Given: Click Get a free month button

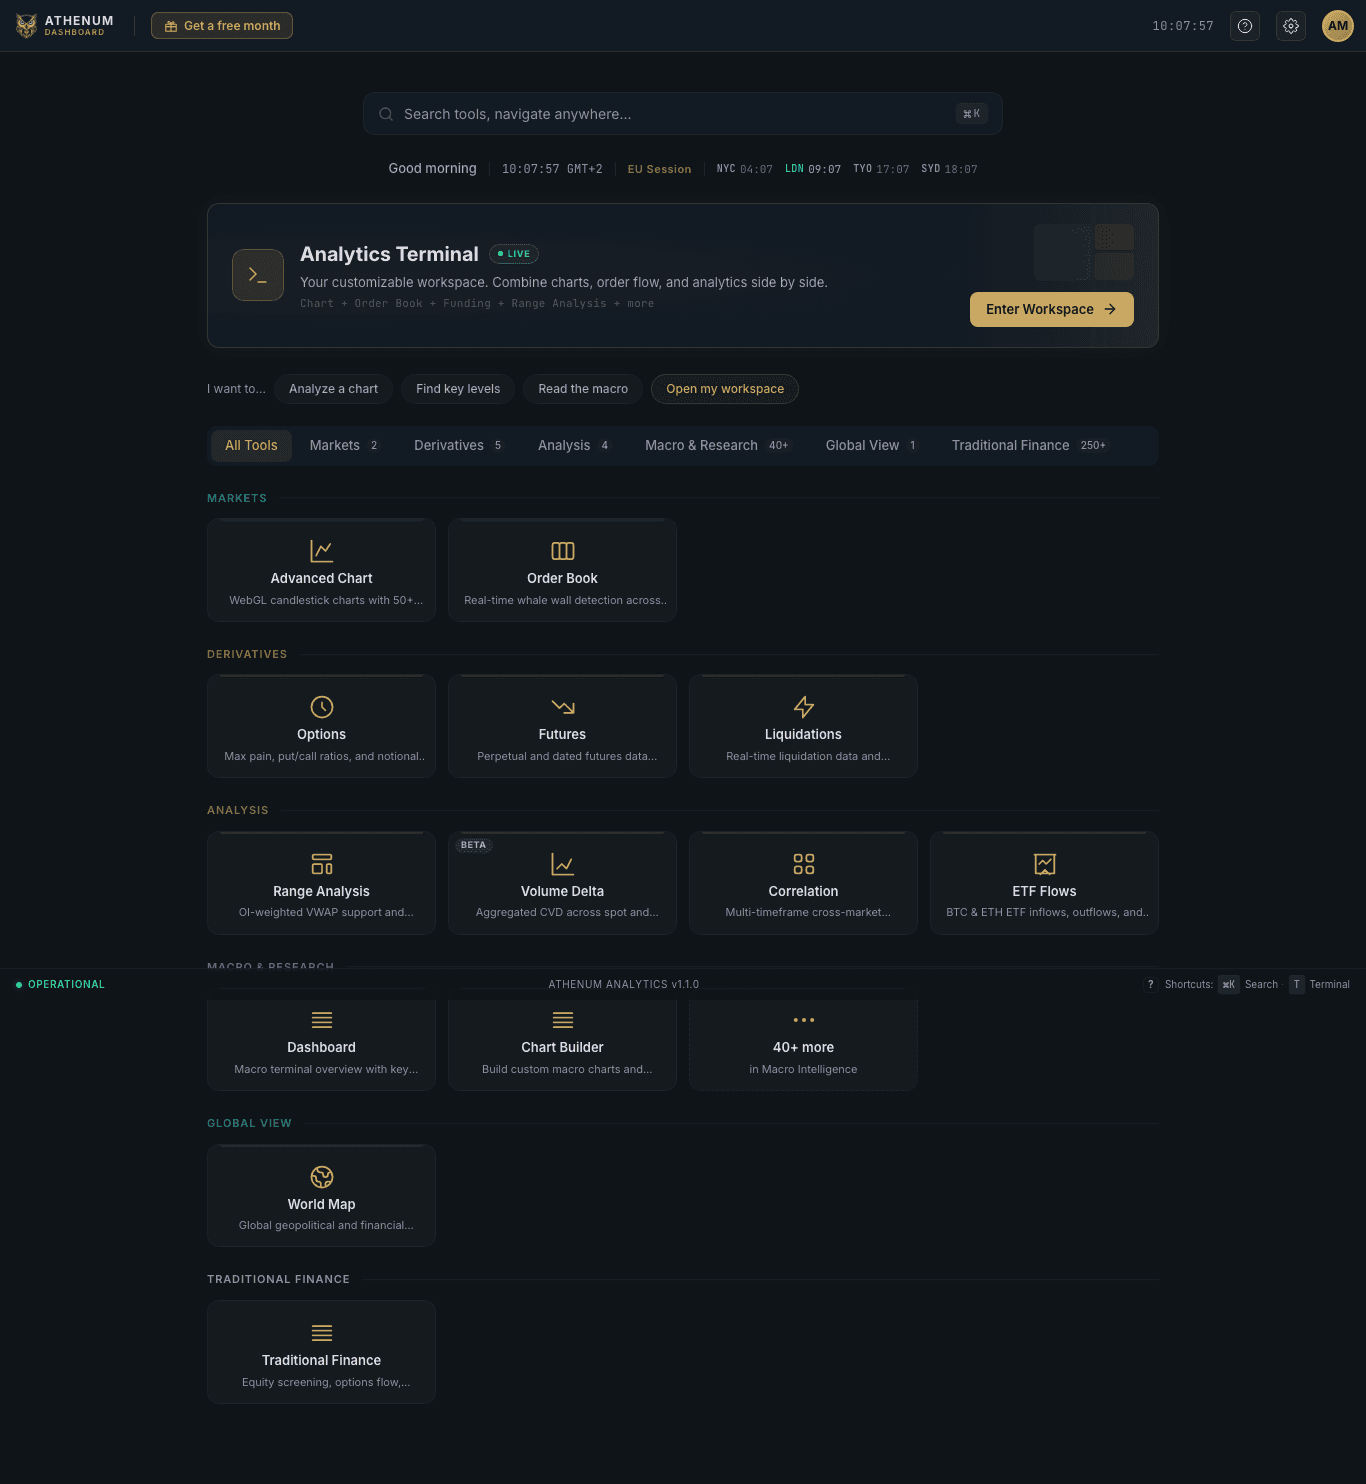Looking at the screenshot, I should point(222,26).
